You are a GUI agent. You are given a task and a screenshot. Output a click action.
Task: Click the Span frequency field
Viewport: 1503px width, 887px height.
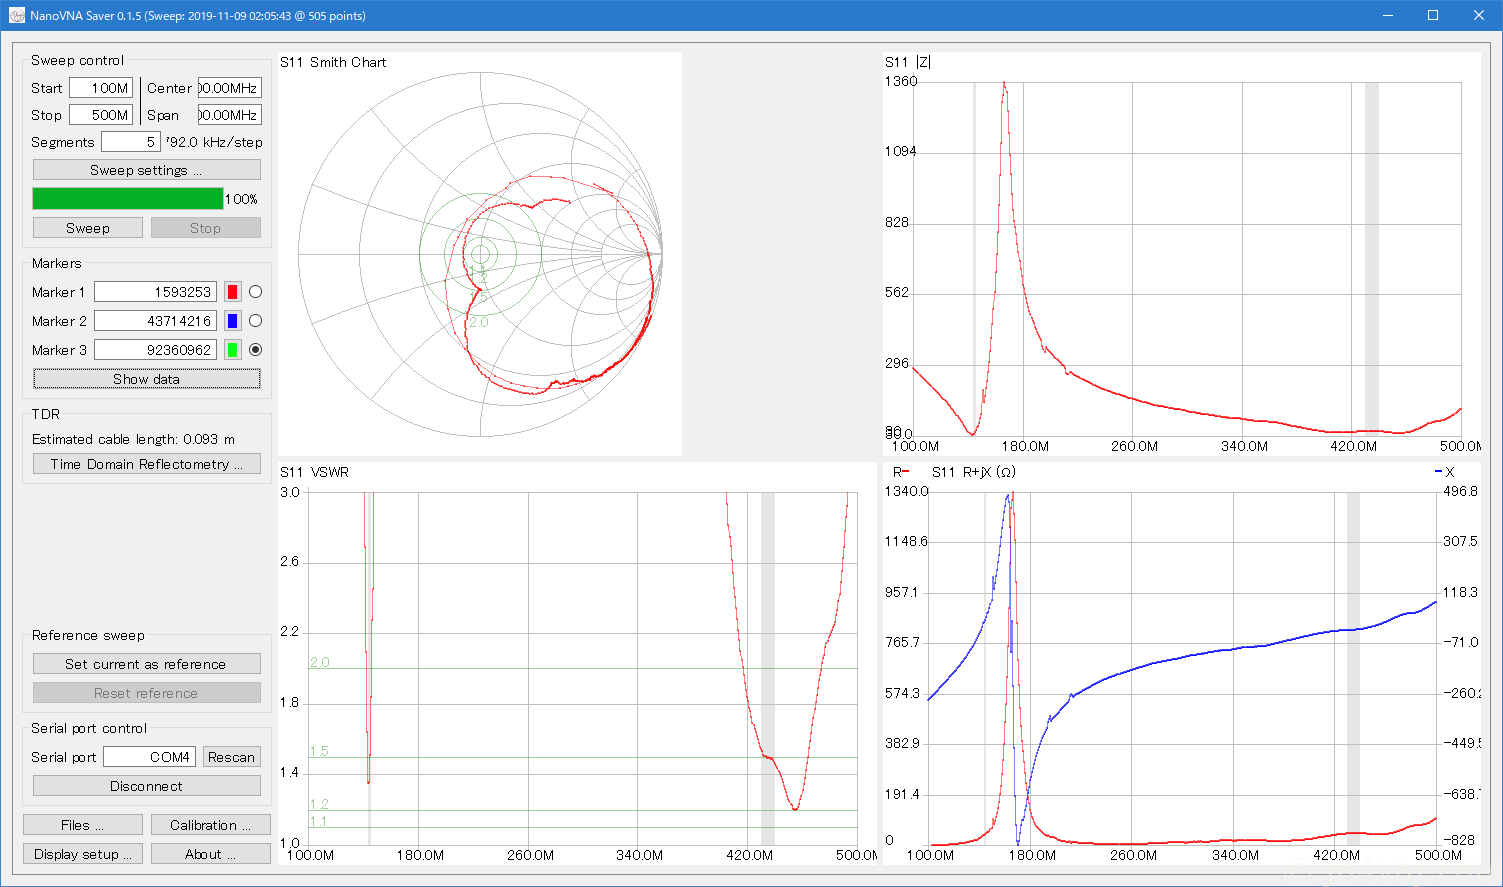(230, 115)
